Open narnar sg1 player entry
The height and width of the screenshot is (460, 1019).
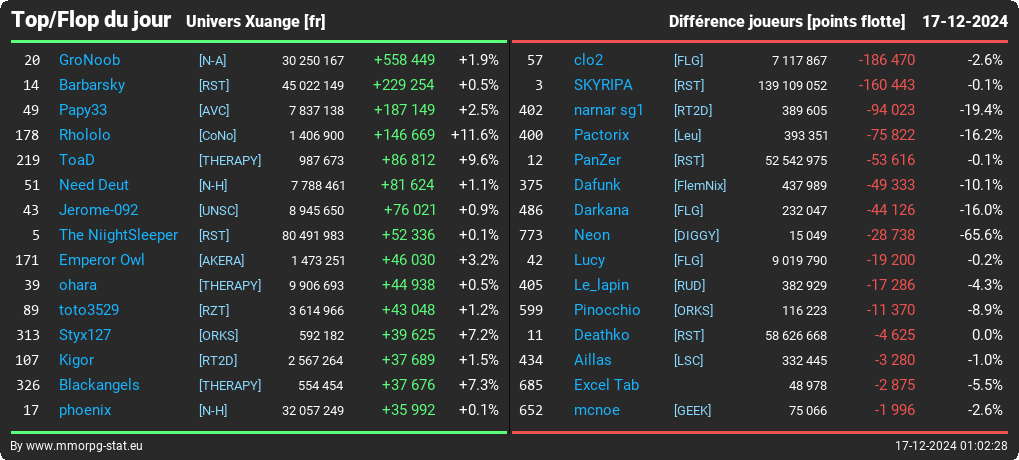click(608, 110)
